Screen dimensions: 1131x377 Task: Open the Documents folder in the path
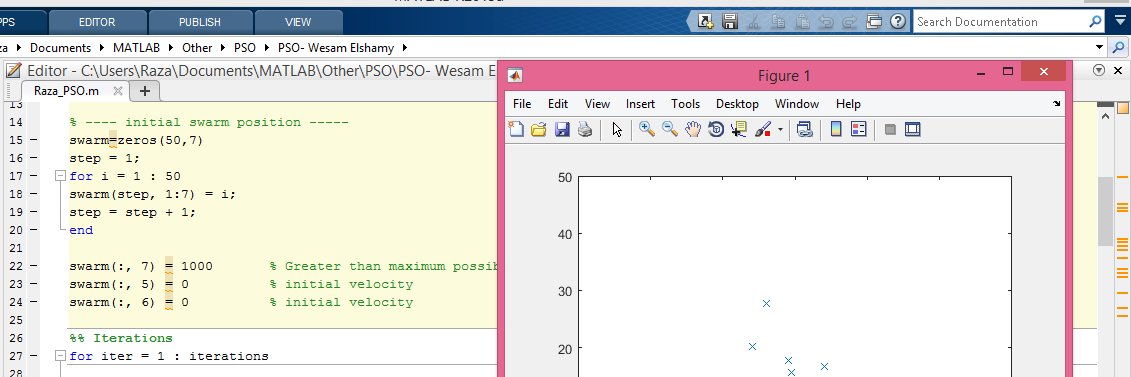click(x=61, y=48)
